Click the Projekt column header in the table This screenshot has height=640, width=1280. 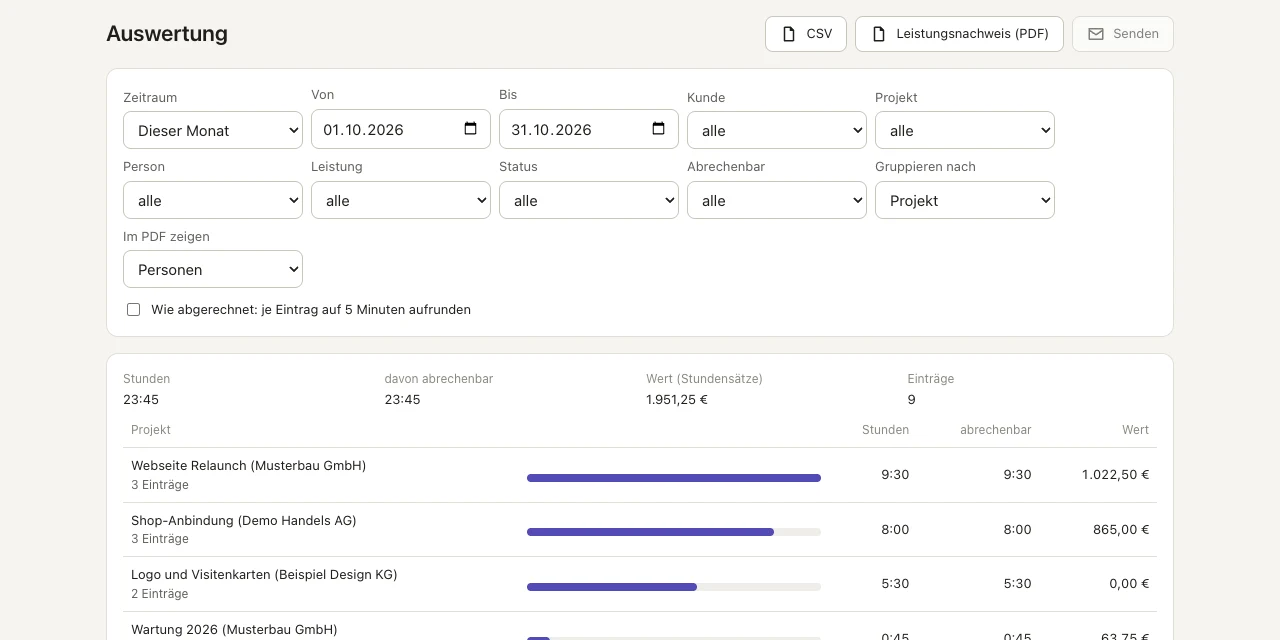point(151,430)
